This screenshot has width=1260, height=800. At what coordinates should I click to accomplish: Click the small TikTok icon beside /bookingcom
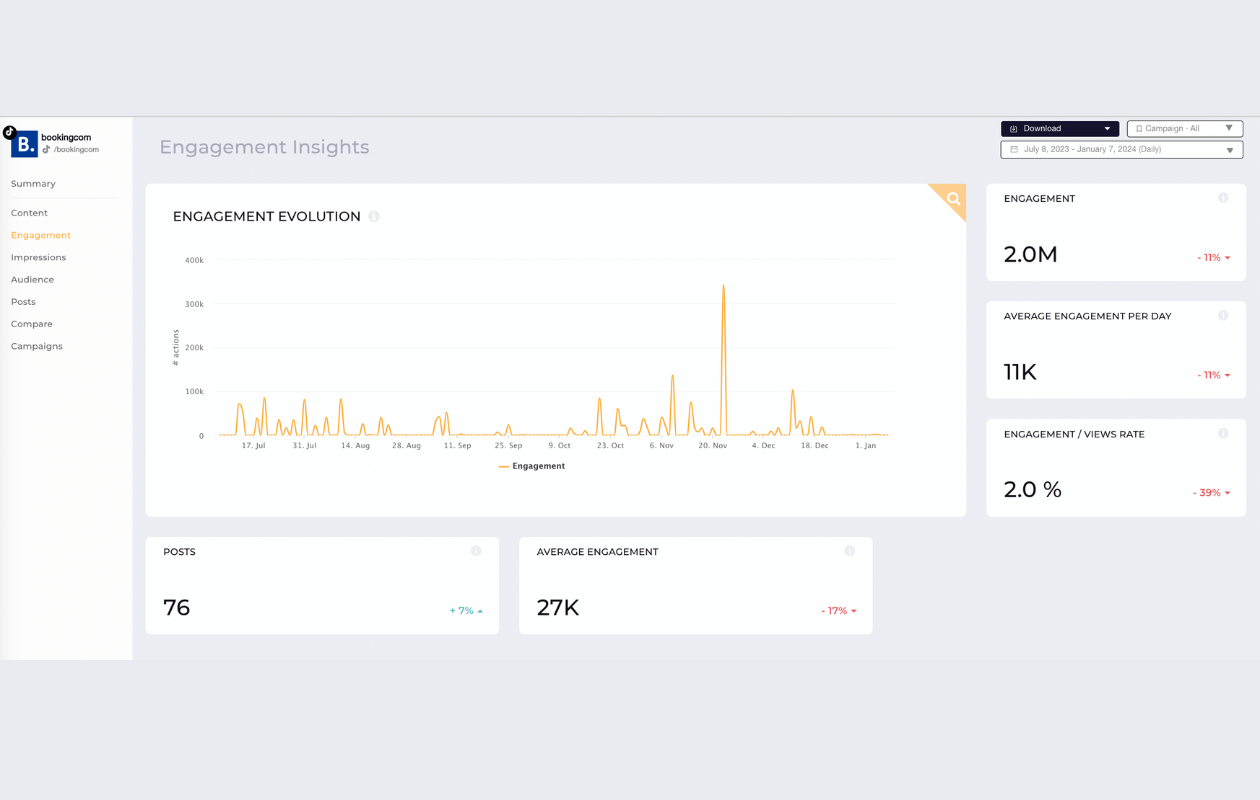tap(46, 149)
